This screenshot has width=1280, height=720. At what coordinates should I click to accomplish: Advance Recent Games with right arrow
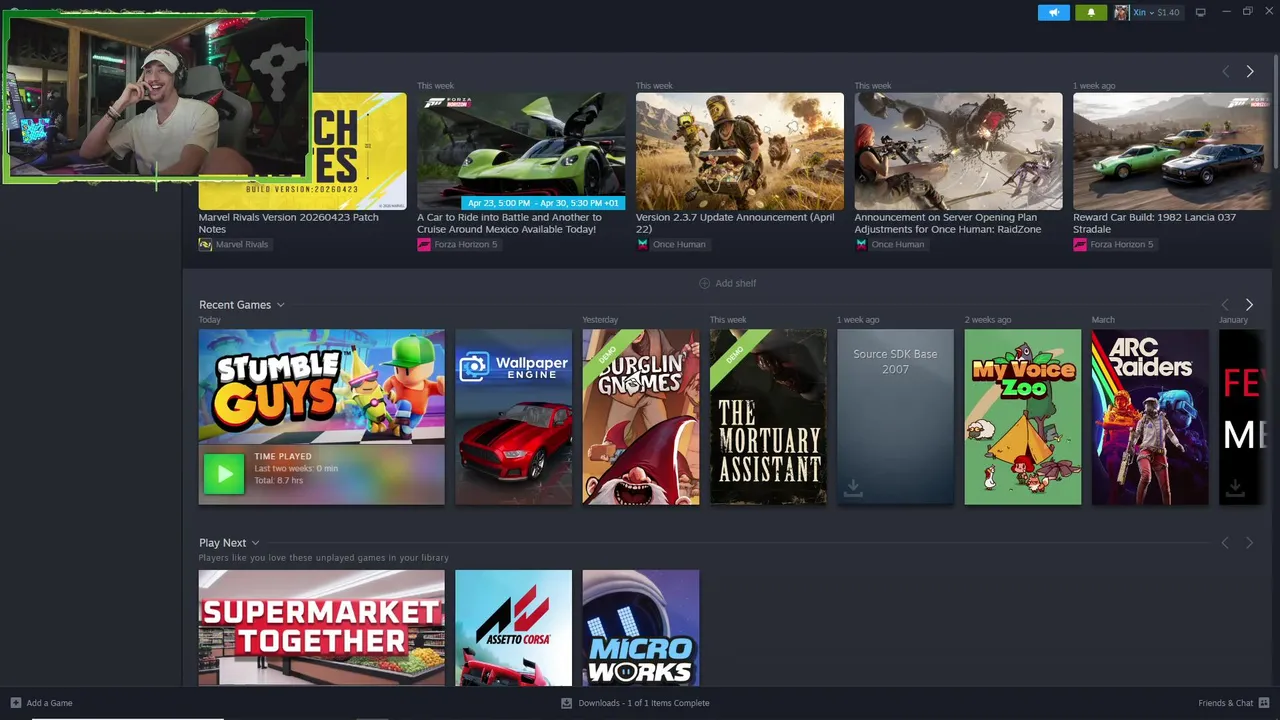[1249, 305]
